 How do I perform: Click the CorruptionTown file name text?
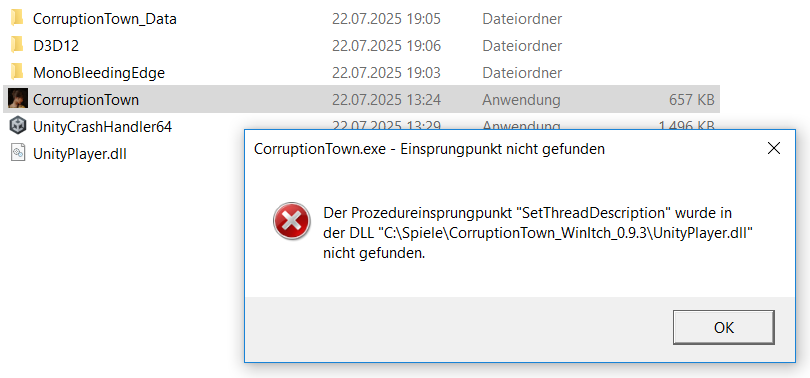86,100
